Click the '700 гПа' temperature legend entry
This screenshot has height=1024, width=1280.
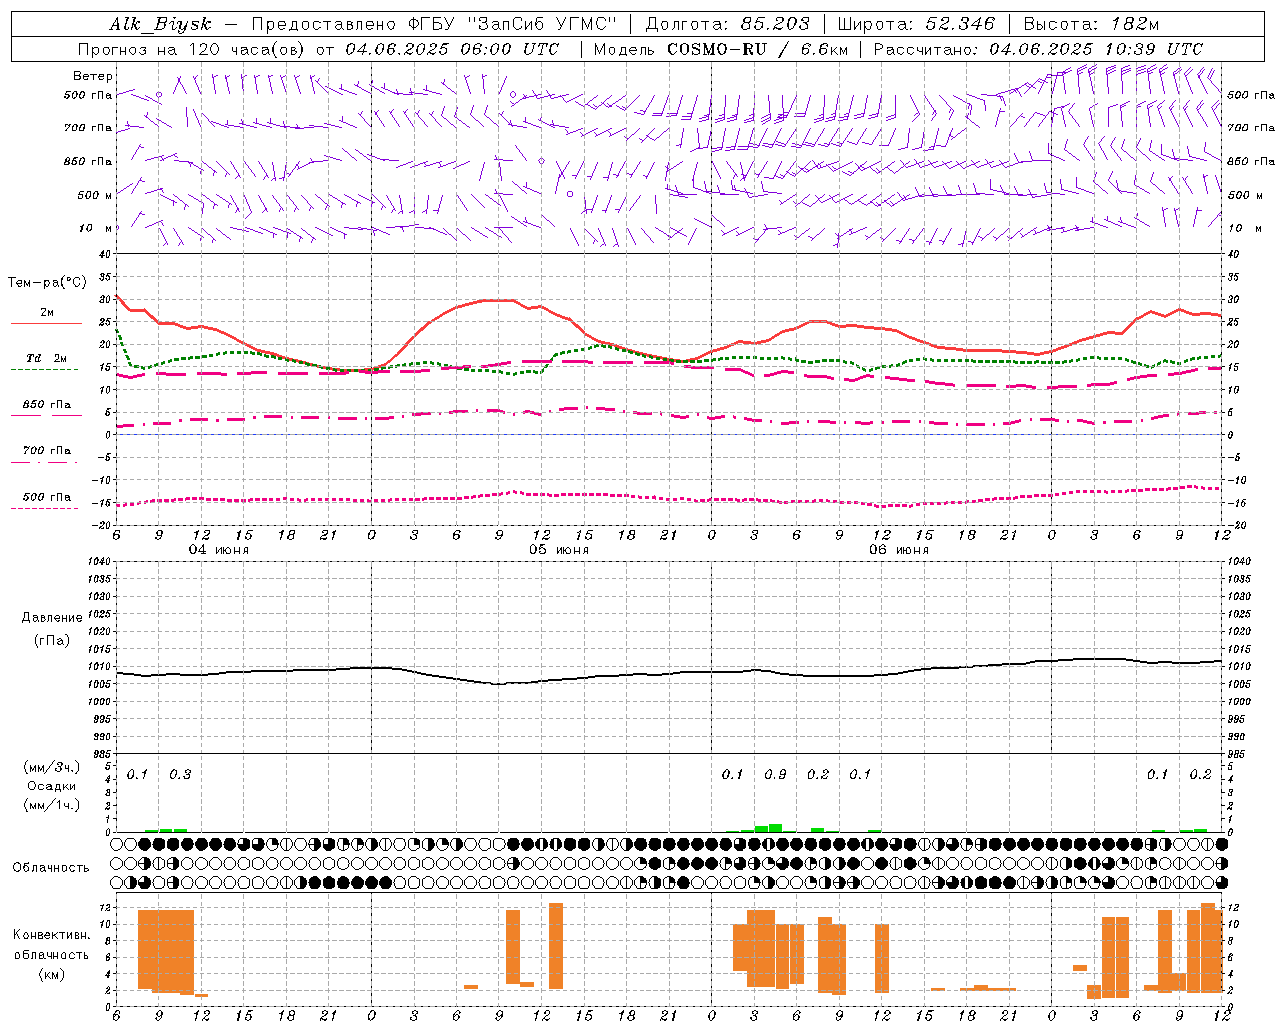point(47,451)
